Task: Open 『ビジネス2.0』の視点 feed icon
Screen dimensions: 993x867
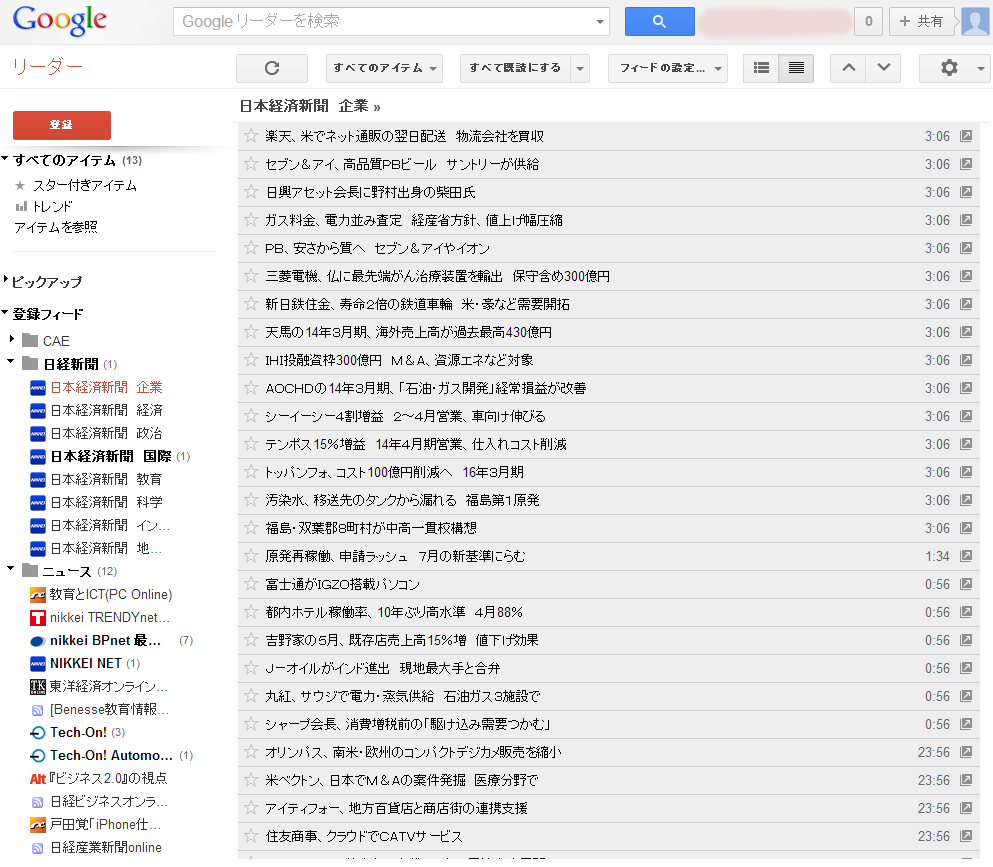Action: [38, 778]
